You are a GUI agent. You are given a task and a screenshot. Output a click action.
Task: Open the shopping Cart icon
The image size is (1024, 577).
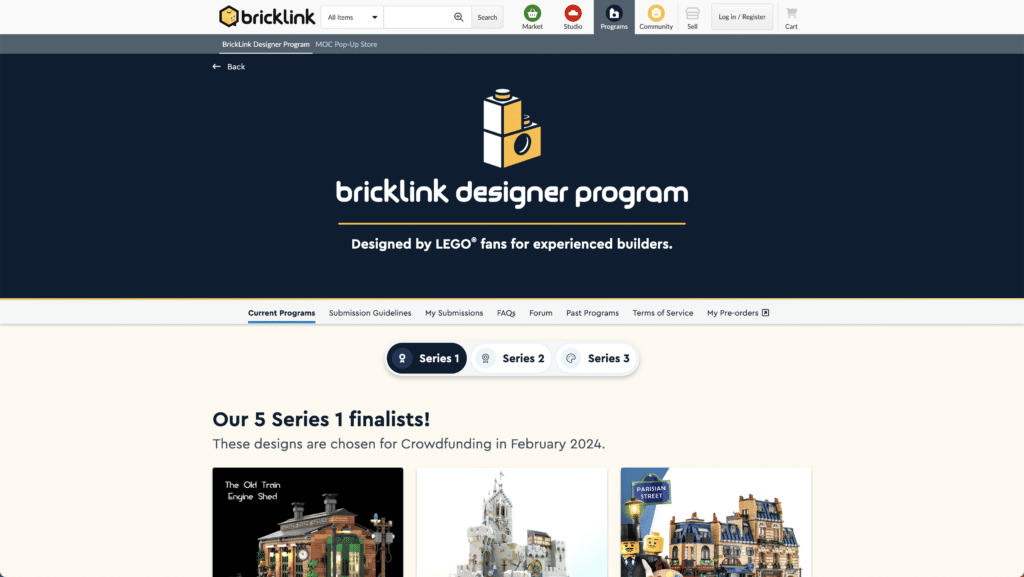(x=790, y=16)
